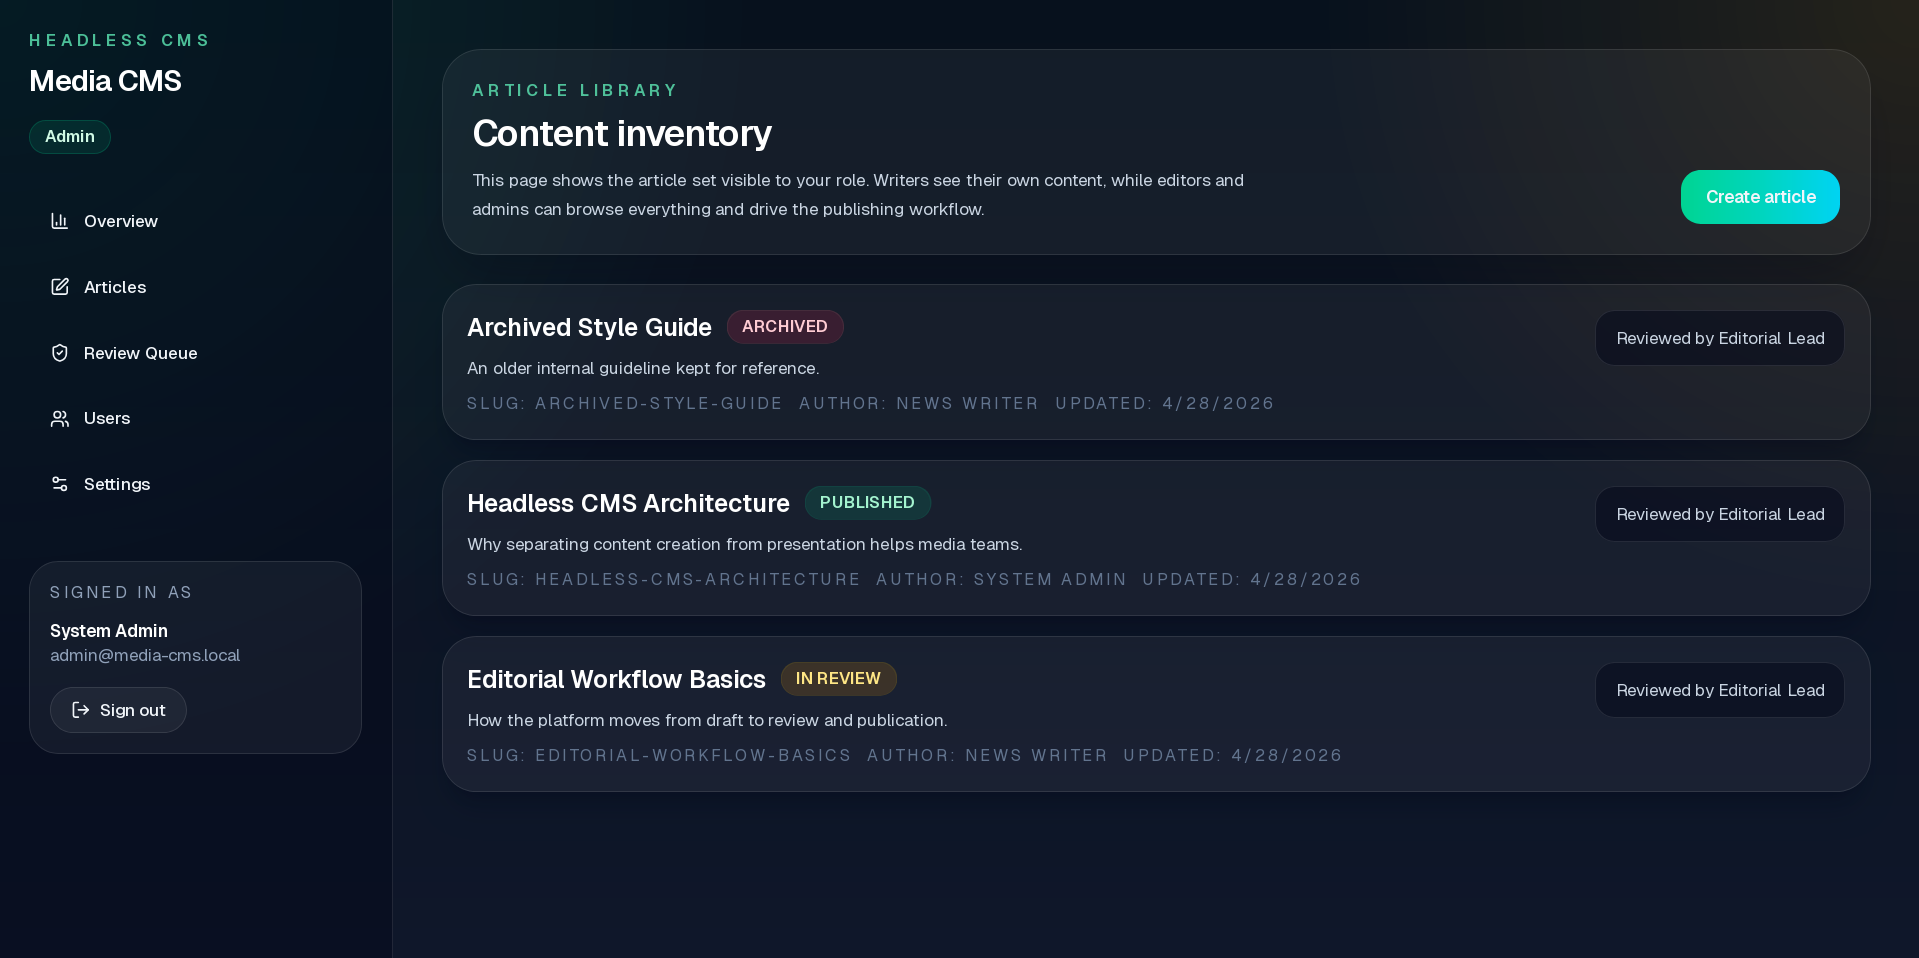Screen dimensions: 1919x958
Task: Click the ARCHIVED status badge
Action: pyautogui.click(x=785, y=327)
